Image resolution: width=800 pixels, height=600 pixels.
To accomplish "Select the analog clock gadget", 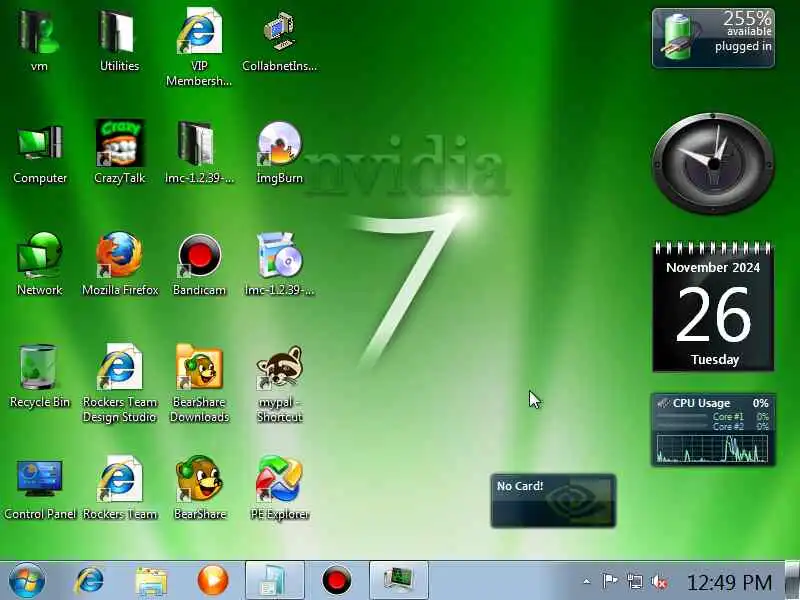I will (713, 163).
